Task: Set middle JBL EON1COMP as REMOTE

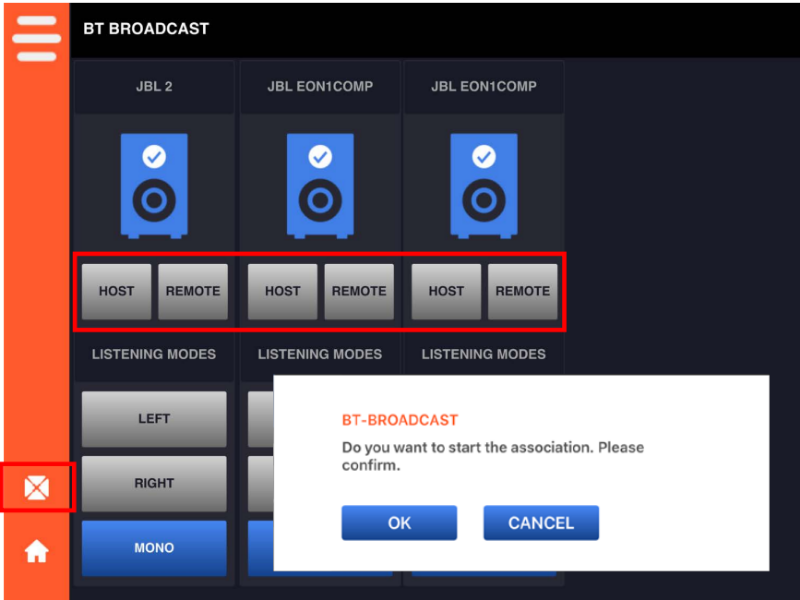Action: [x=359, y=291]
